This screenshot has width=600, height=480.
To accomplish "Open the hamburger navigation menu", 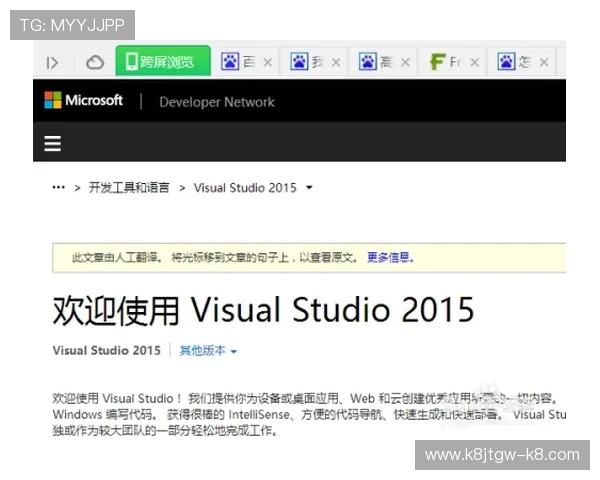I will 53,144.
